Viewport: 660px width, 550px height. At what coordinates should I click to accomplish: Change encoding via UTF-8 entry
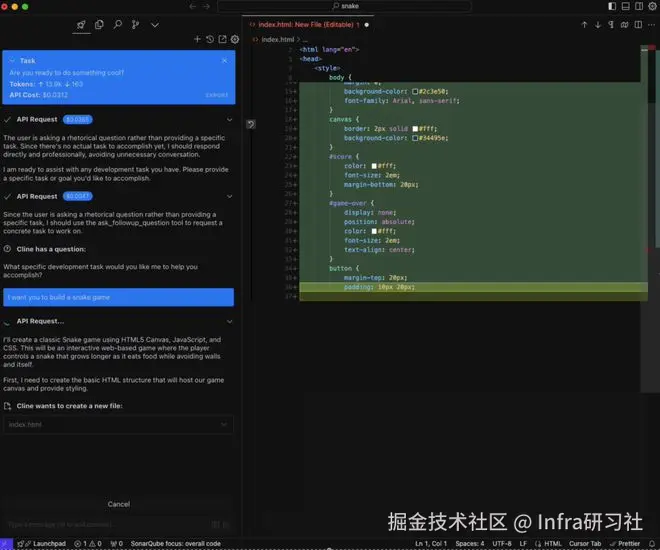pyautogui.click(x=502, y=544)
